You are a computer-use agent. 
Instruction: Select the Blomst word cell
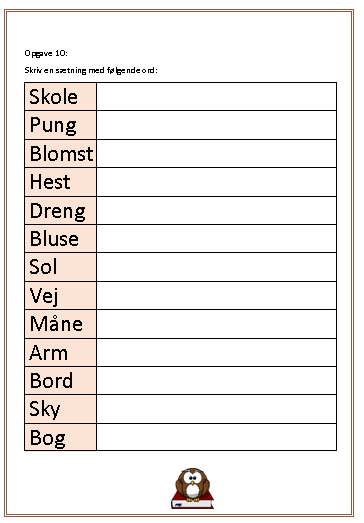60,153
